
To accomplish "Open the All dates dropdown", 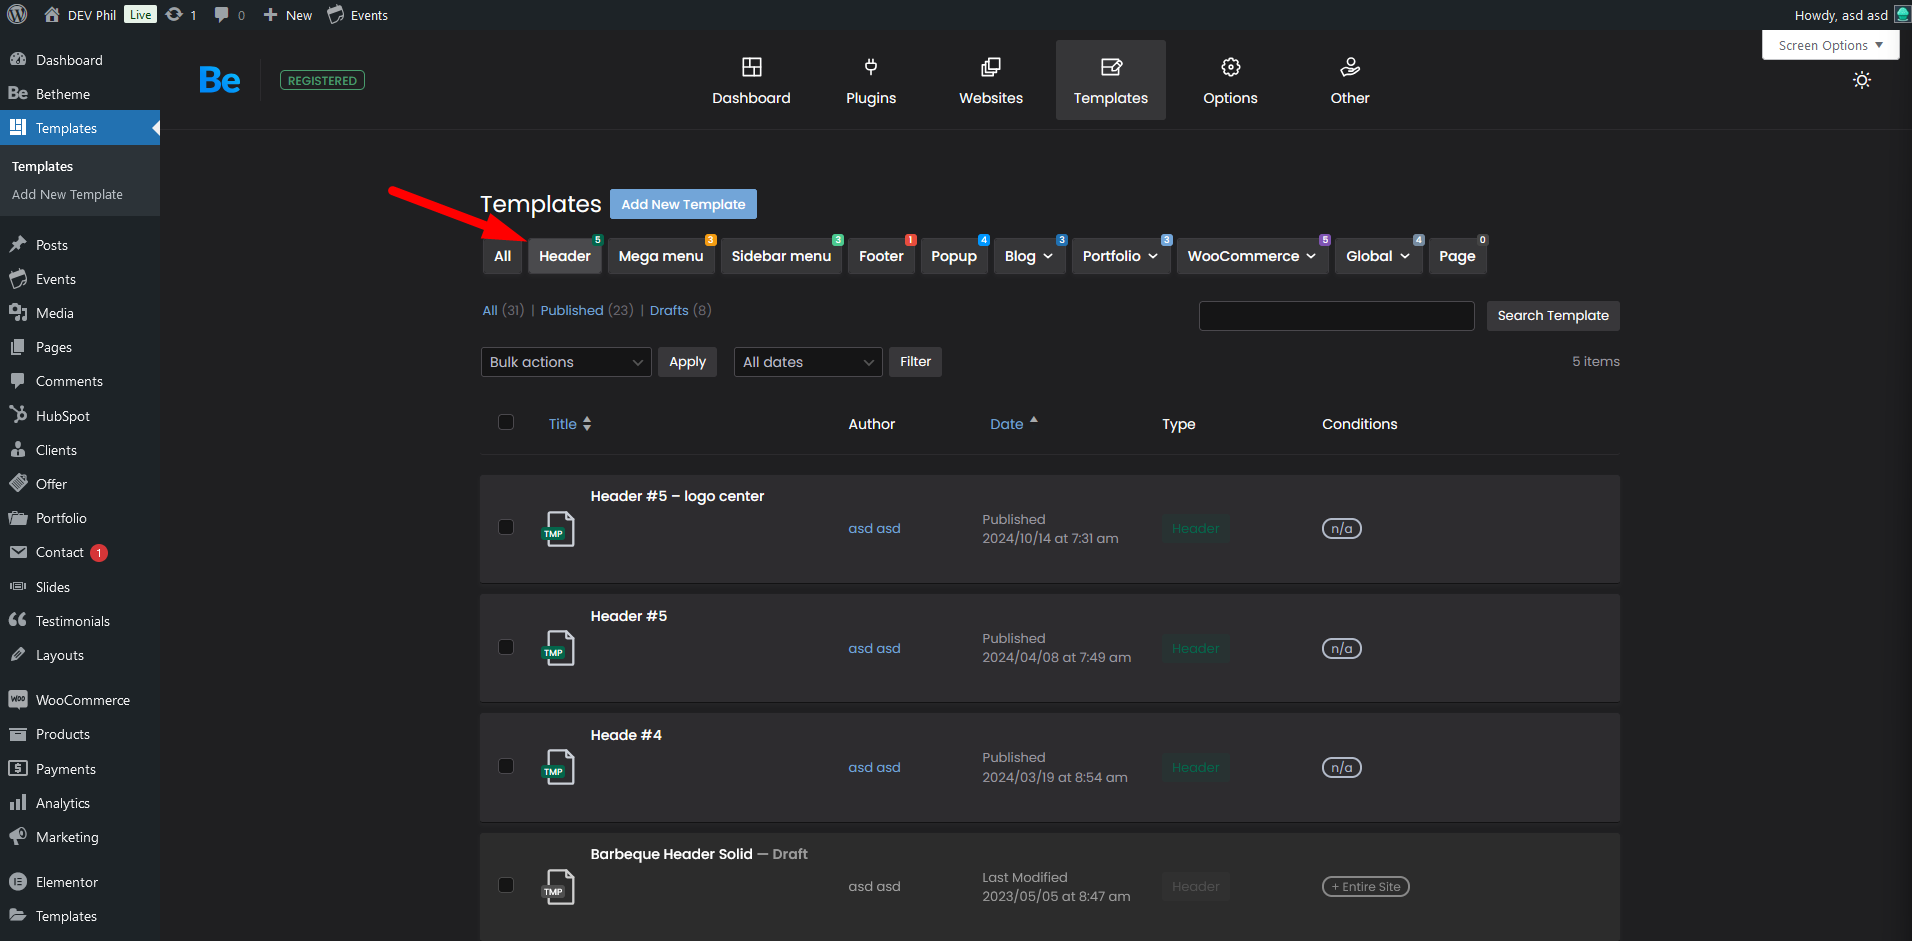I will [808, 362].
